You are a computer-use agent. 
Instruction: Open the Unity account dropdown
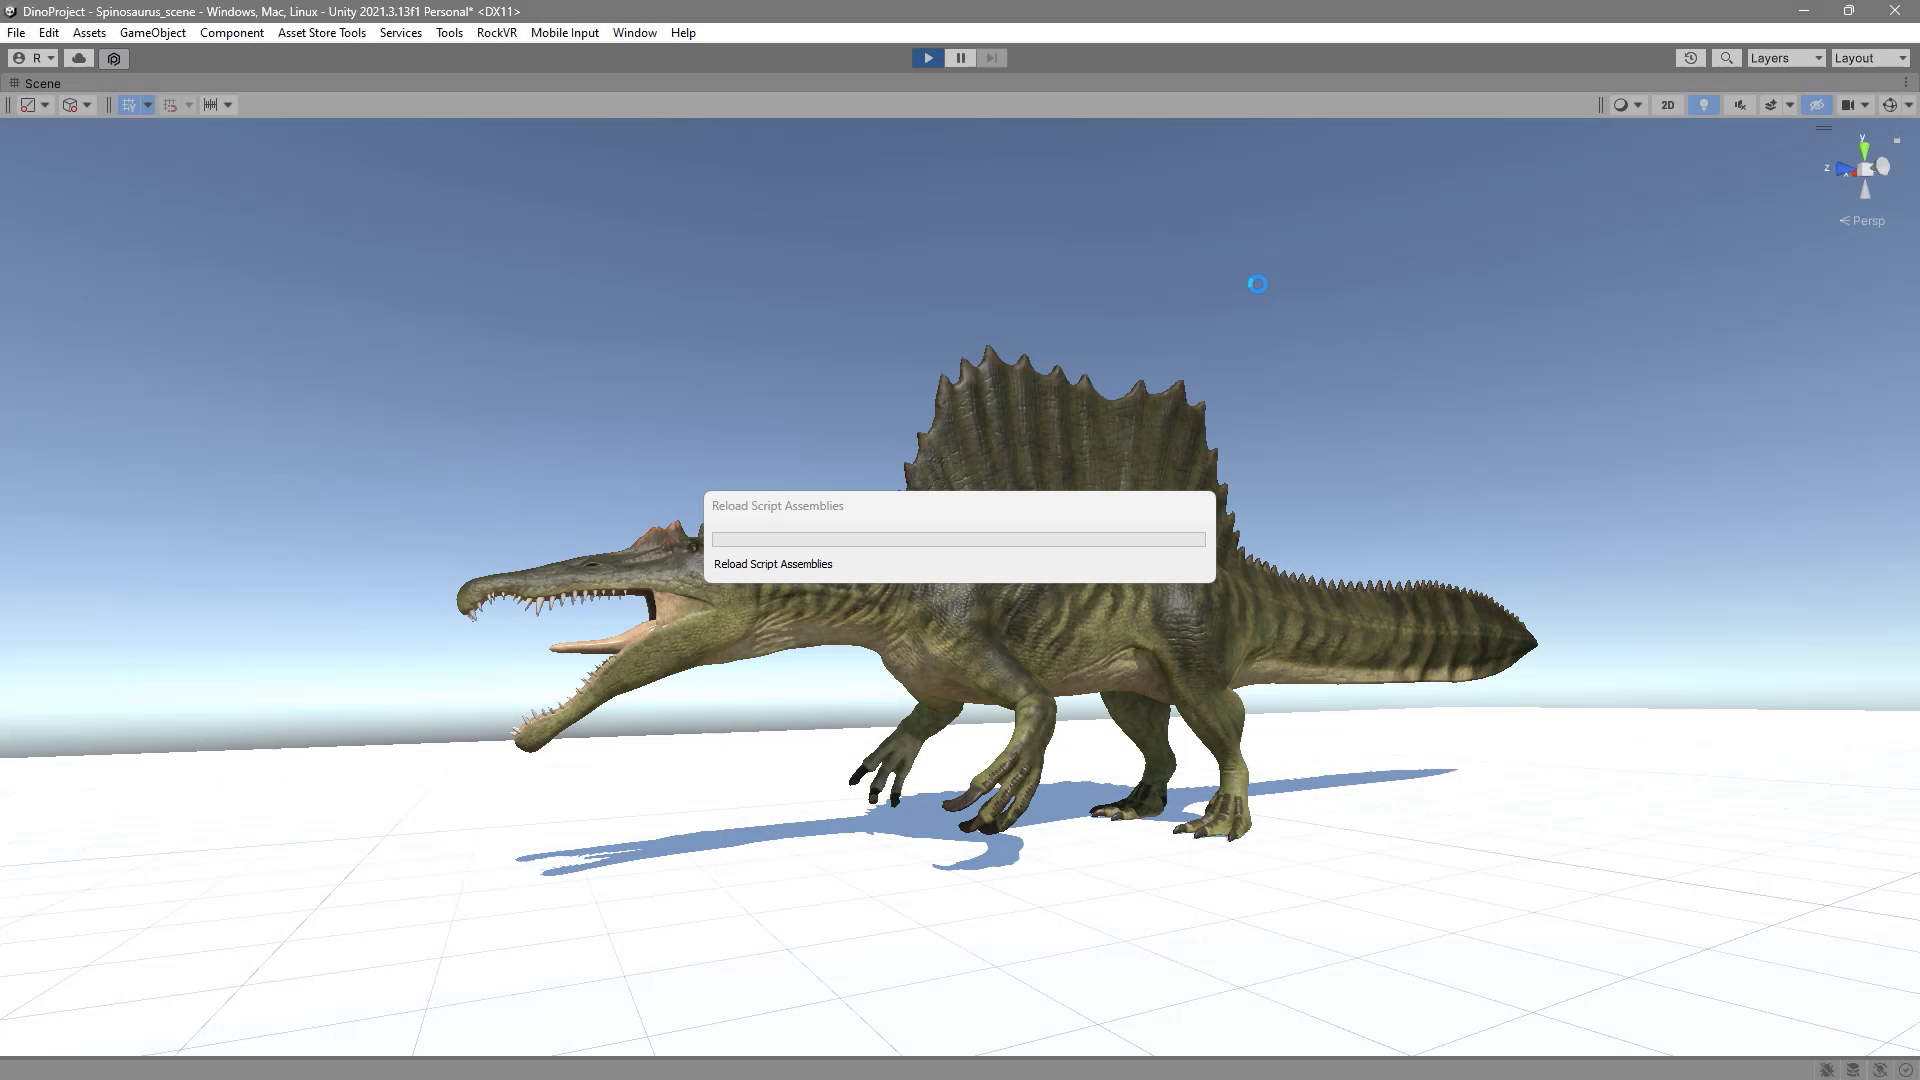coord(33,58)
